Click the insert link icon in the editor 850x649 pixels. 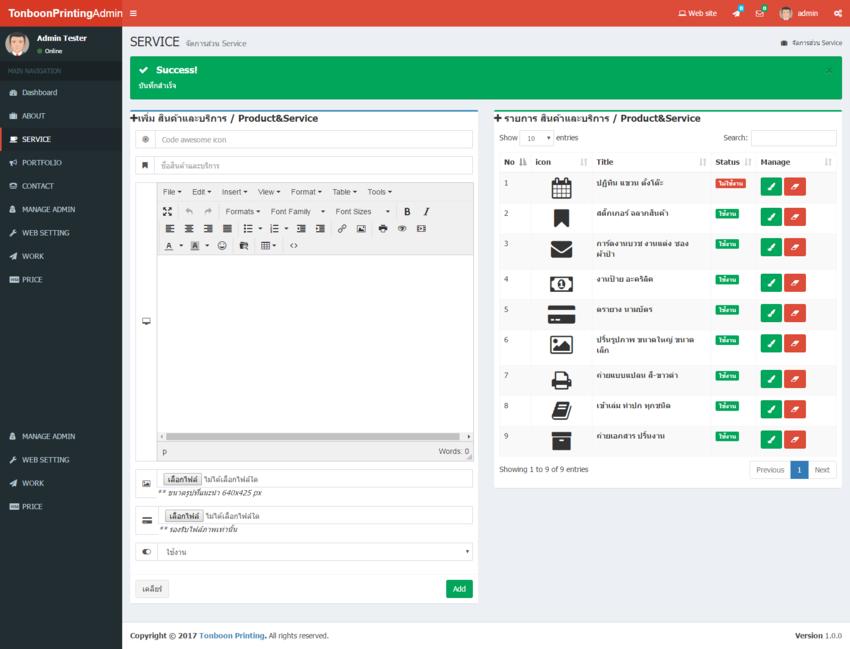click(x=342, y=226)
